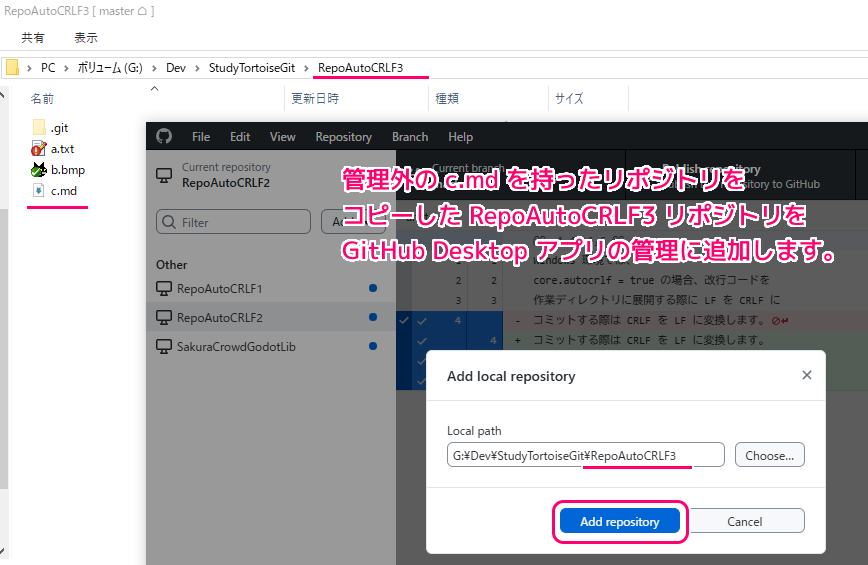868x565 pixels.
Task: Select the RepoAutoCRLF2 repository in the list
Action: [217, 317]
